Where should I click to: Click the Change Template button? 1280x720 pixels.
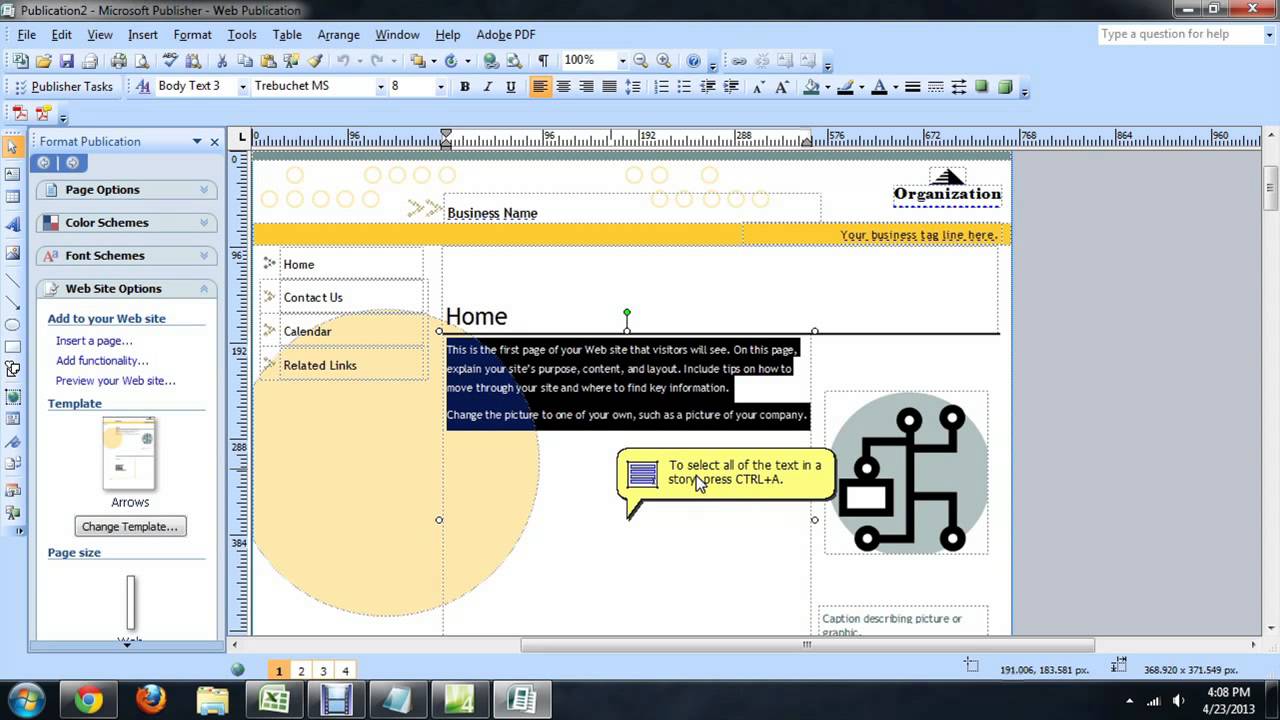[130, 527]
